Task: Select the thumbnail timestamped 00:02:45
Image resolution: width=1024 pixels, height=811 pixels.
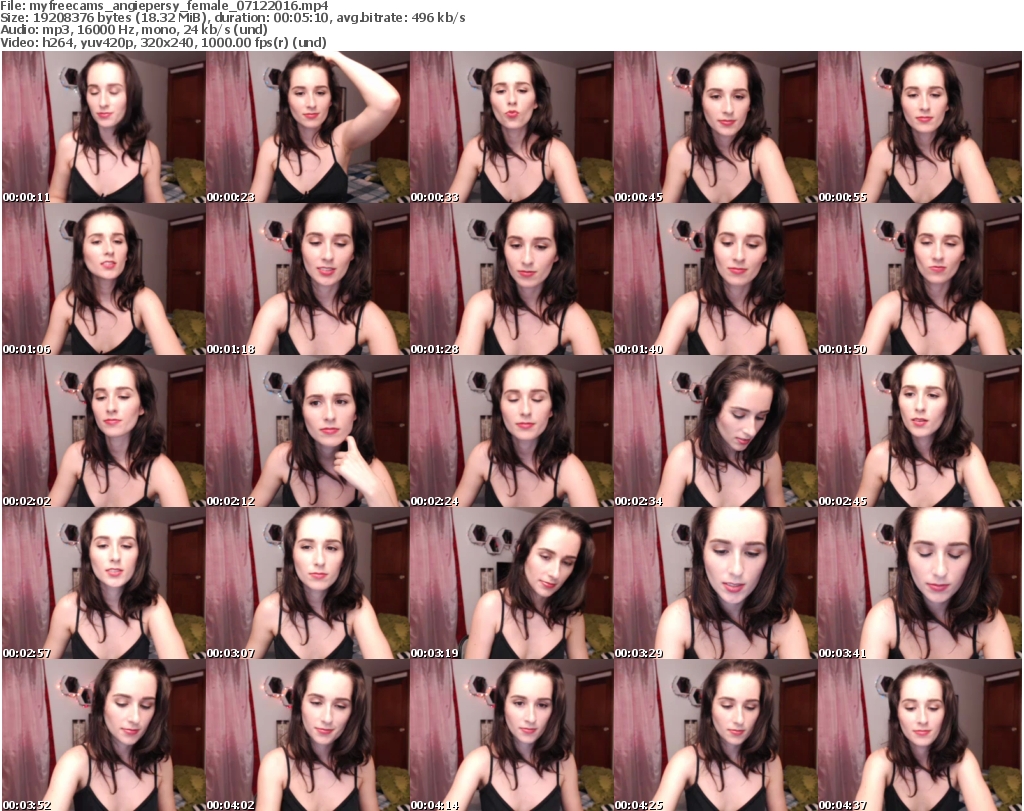Action: [919, 432]
